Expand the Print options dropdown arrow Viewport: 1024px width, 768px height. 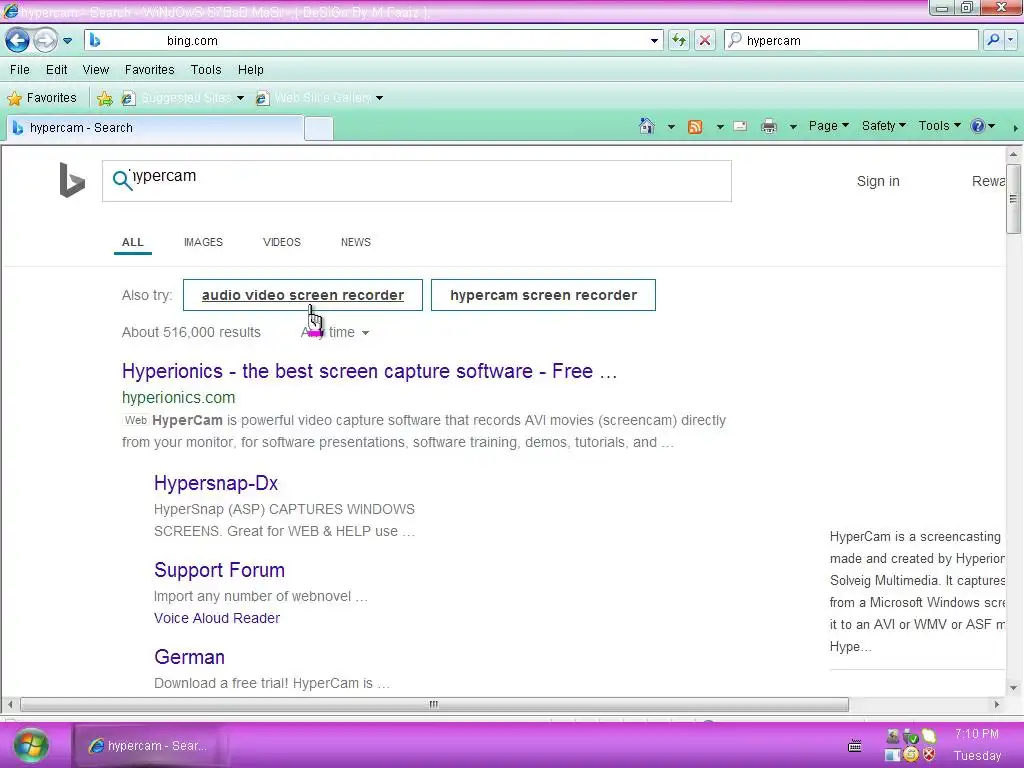(793, 127)
